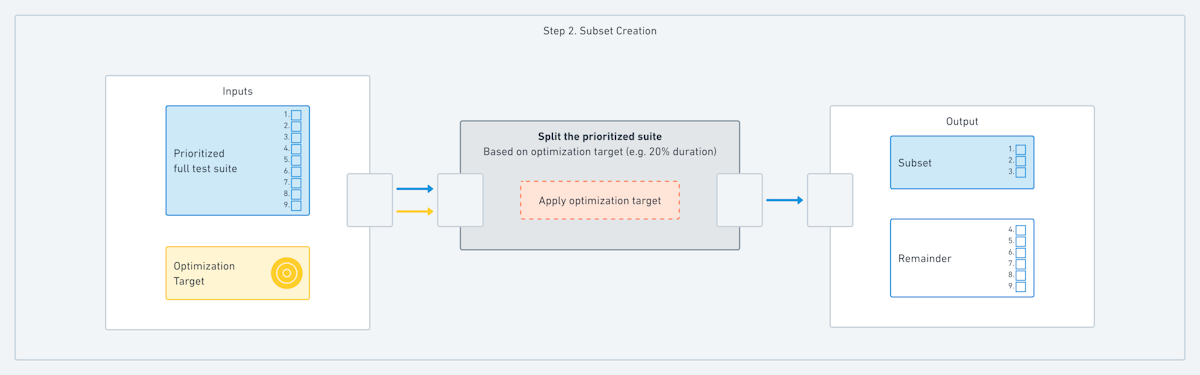This screenshot has height=375, width=1200.
Task: Select the connector square on Output's left edge
Action: 830,200
